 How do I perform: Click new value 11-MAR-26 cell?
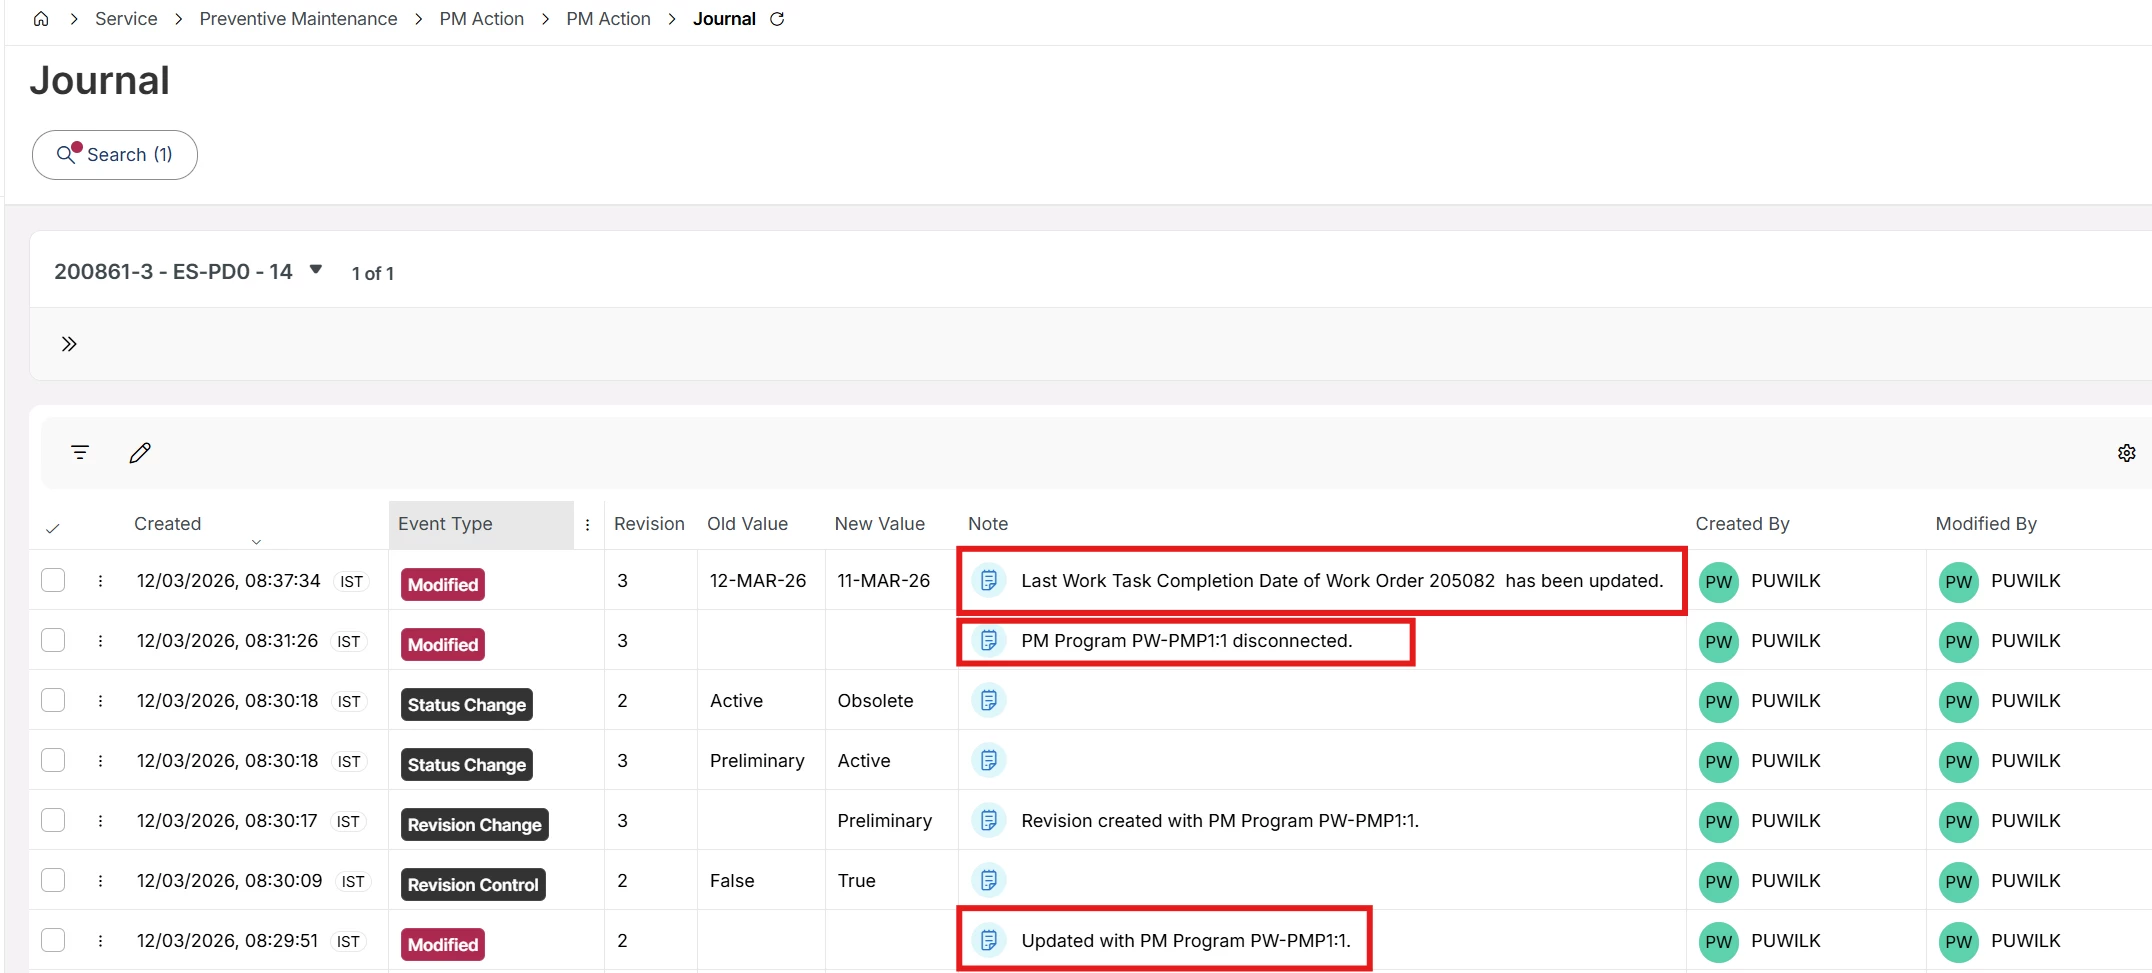pos(884,580)
